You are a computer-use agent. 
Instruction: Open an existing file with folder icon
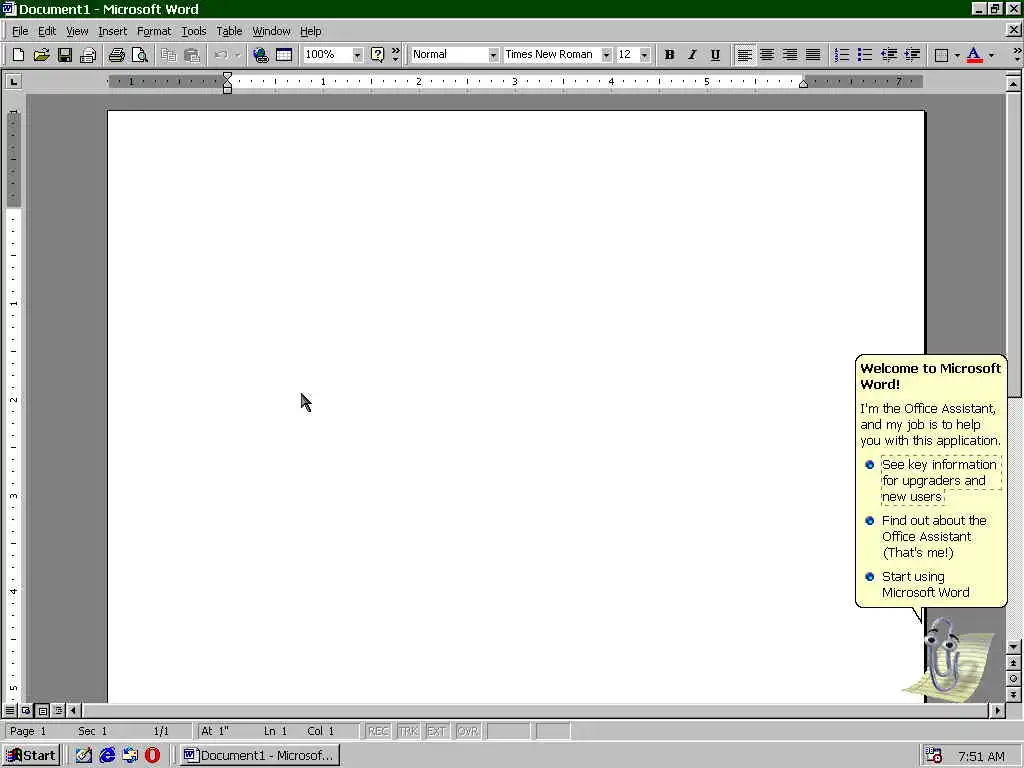coord(41,55)
